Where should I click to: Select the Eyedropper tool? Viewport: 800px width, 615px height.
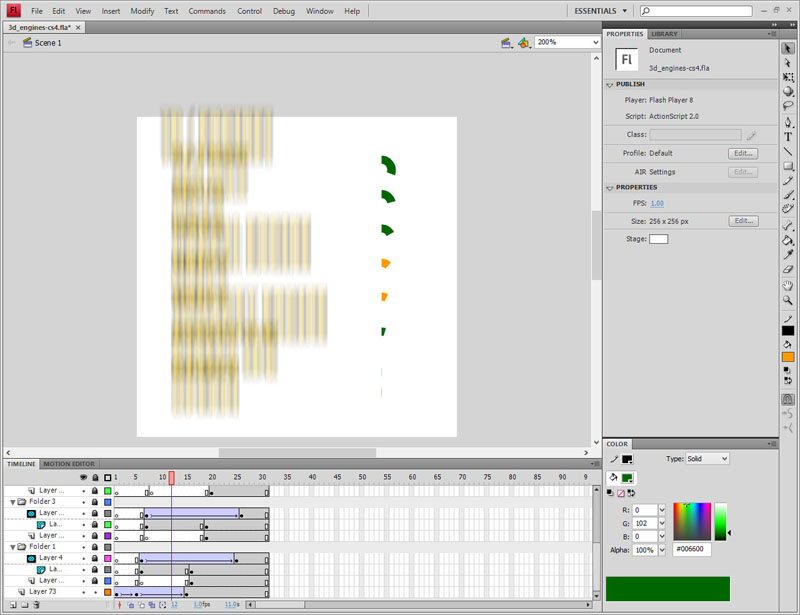pyautogui.click(x=788, y=255)
